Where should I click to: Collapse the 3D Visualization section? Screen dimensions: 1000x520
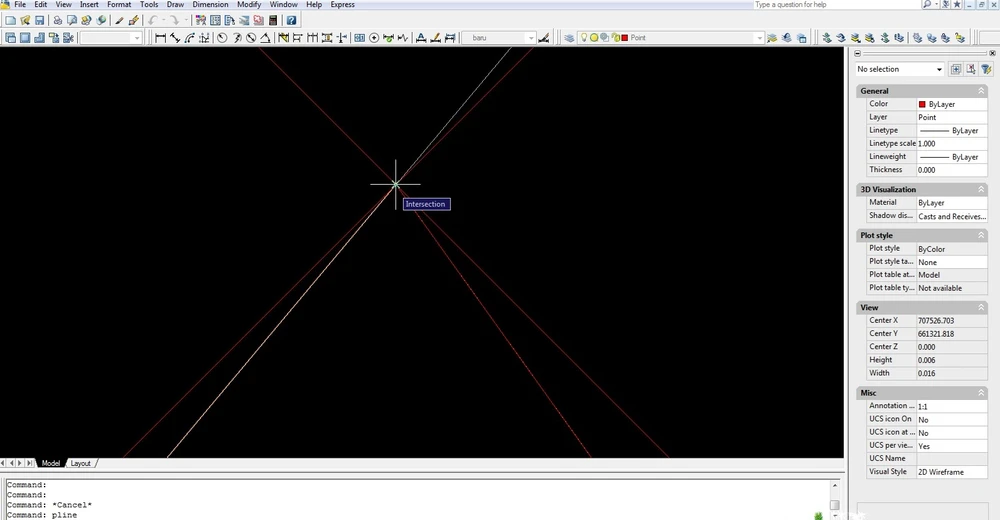[x=981, y=189]
